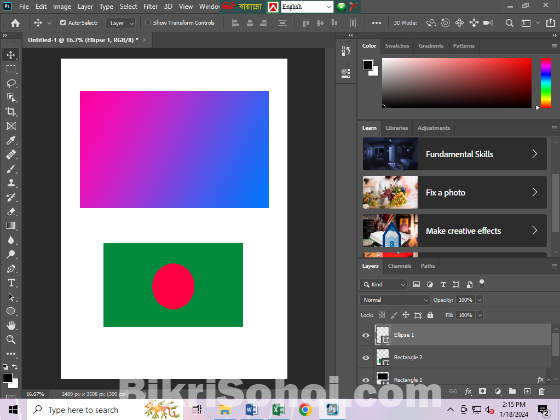Select the Frame tool
This screenshot has height=420, width=560.
point(11,126)
